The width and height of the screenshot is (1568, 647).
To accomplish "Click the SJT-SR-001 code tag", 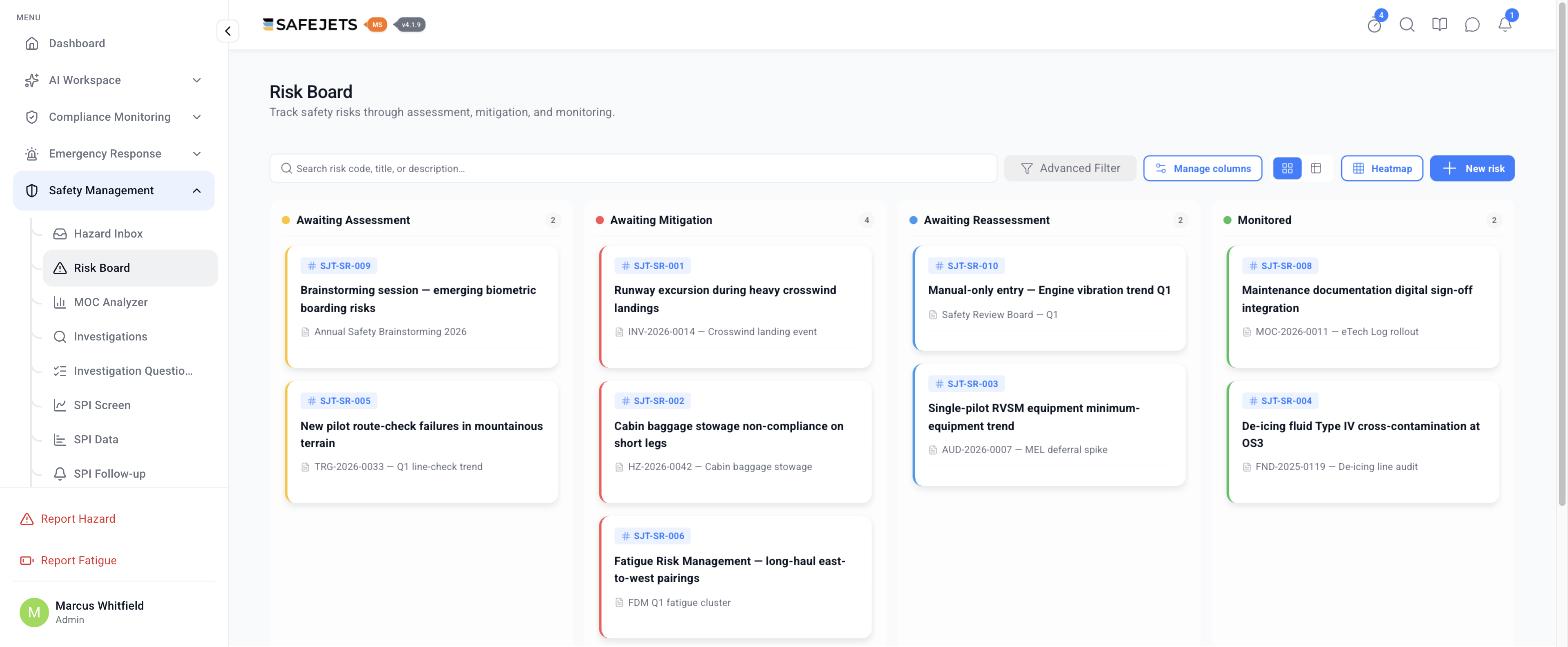I will click(652, 266).
